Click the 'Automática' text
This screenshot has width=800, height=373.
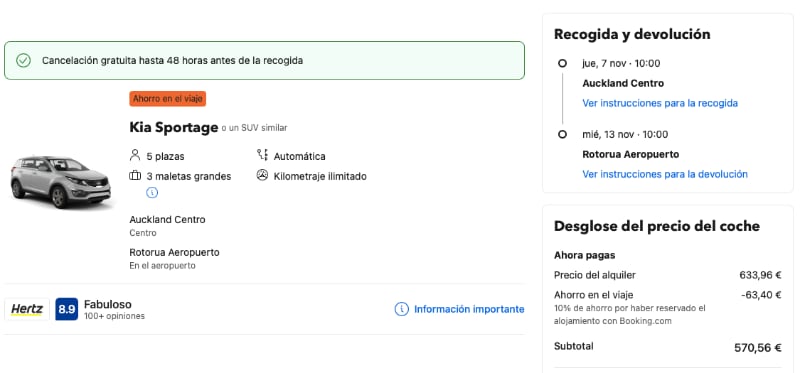tap(299, 157)
